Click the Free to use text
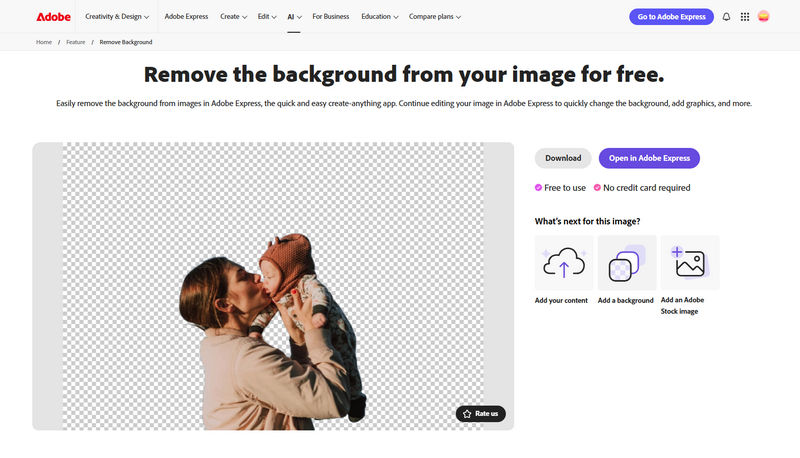 tap(565, 188)
